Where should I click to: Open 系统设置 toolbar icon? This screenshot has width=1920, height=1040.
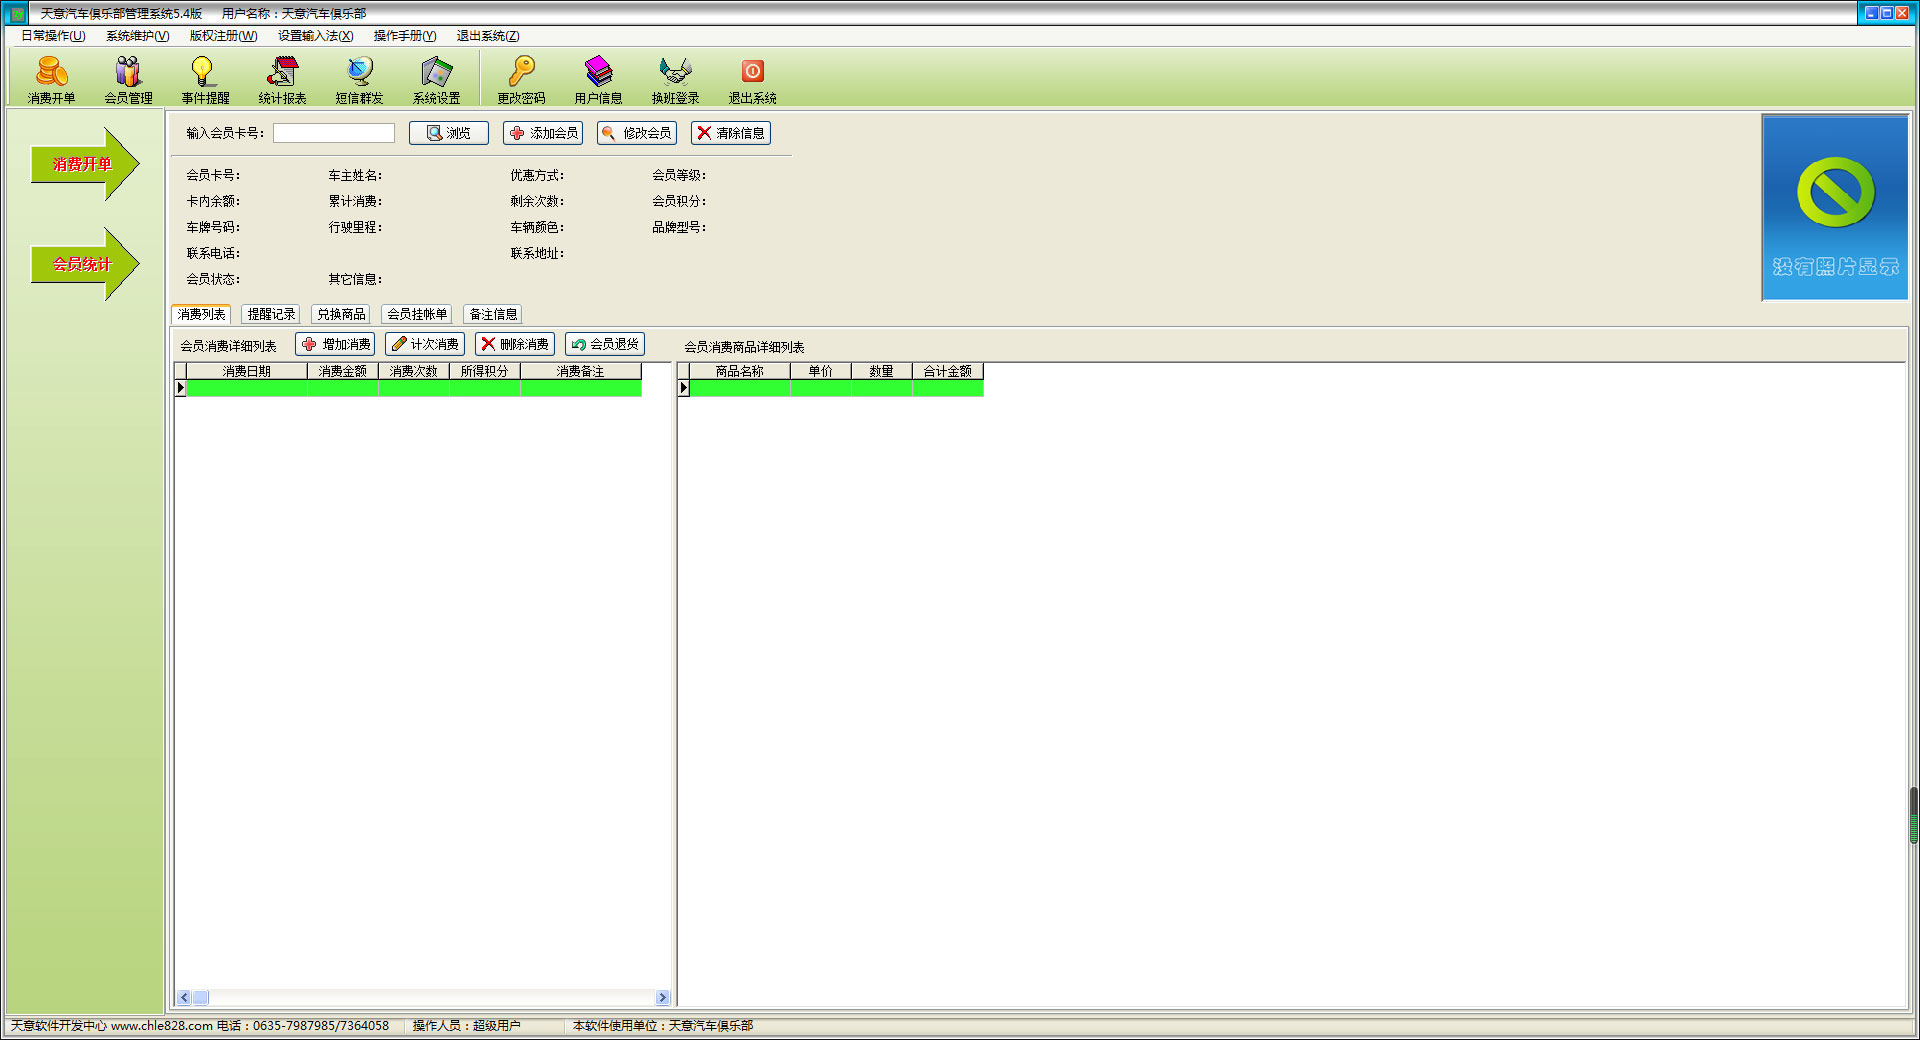[437, 71]
